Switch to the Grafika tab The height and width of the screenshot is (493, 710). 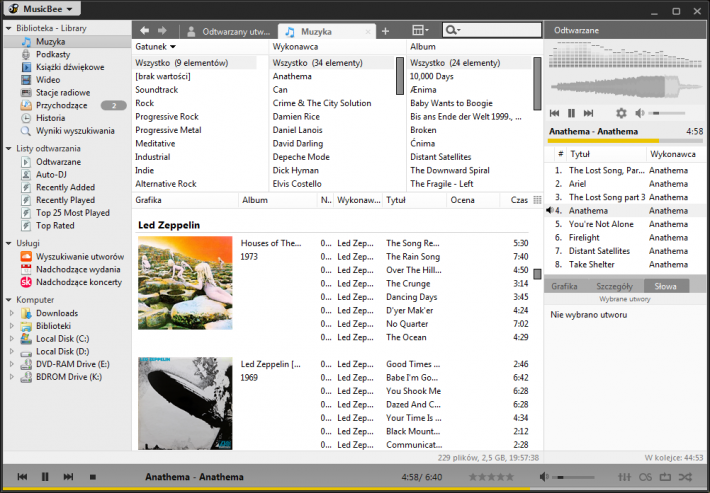[x=564, y=286]
